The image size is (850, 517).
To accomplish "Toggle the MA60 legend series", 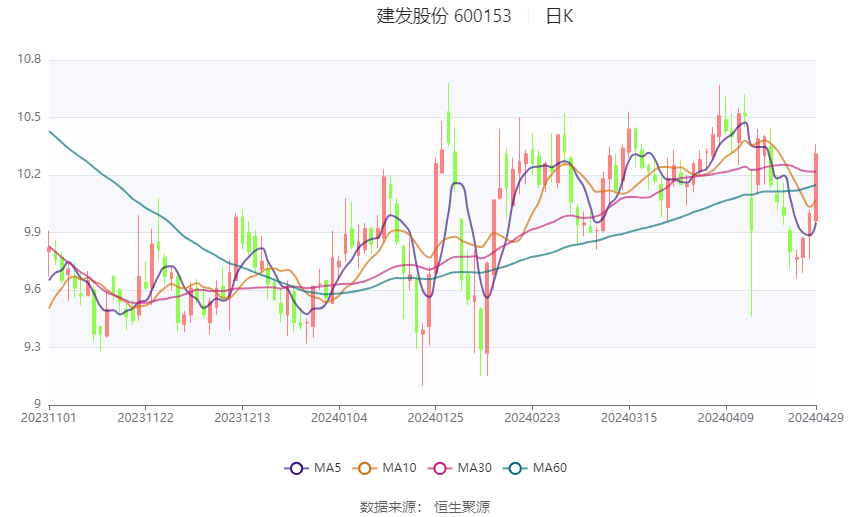I will [x=535, y=468].
